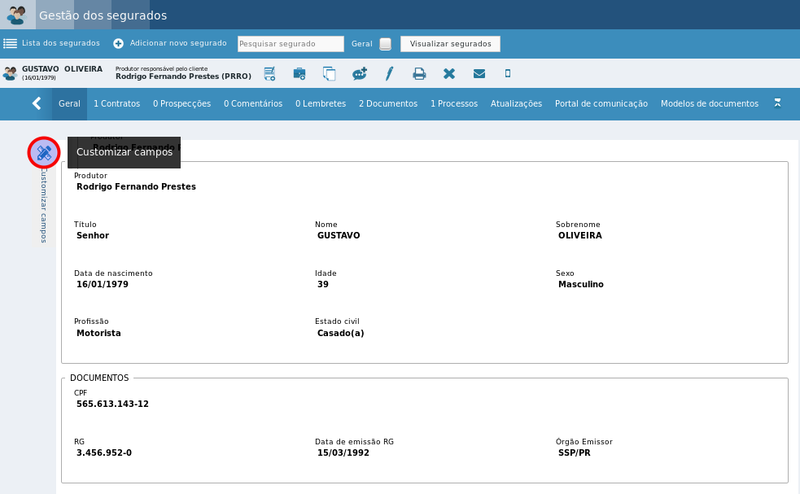Open the 1 Contratos tab
800x494 pixels.
point(117,104)
